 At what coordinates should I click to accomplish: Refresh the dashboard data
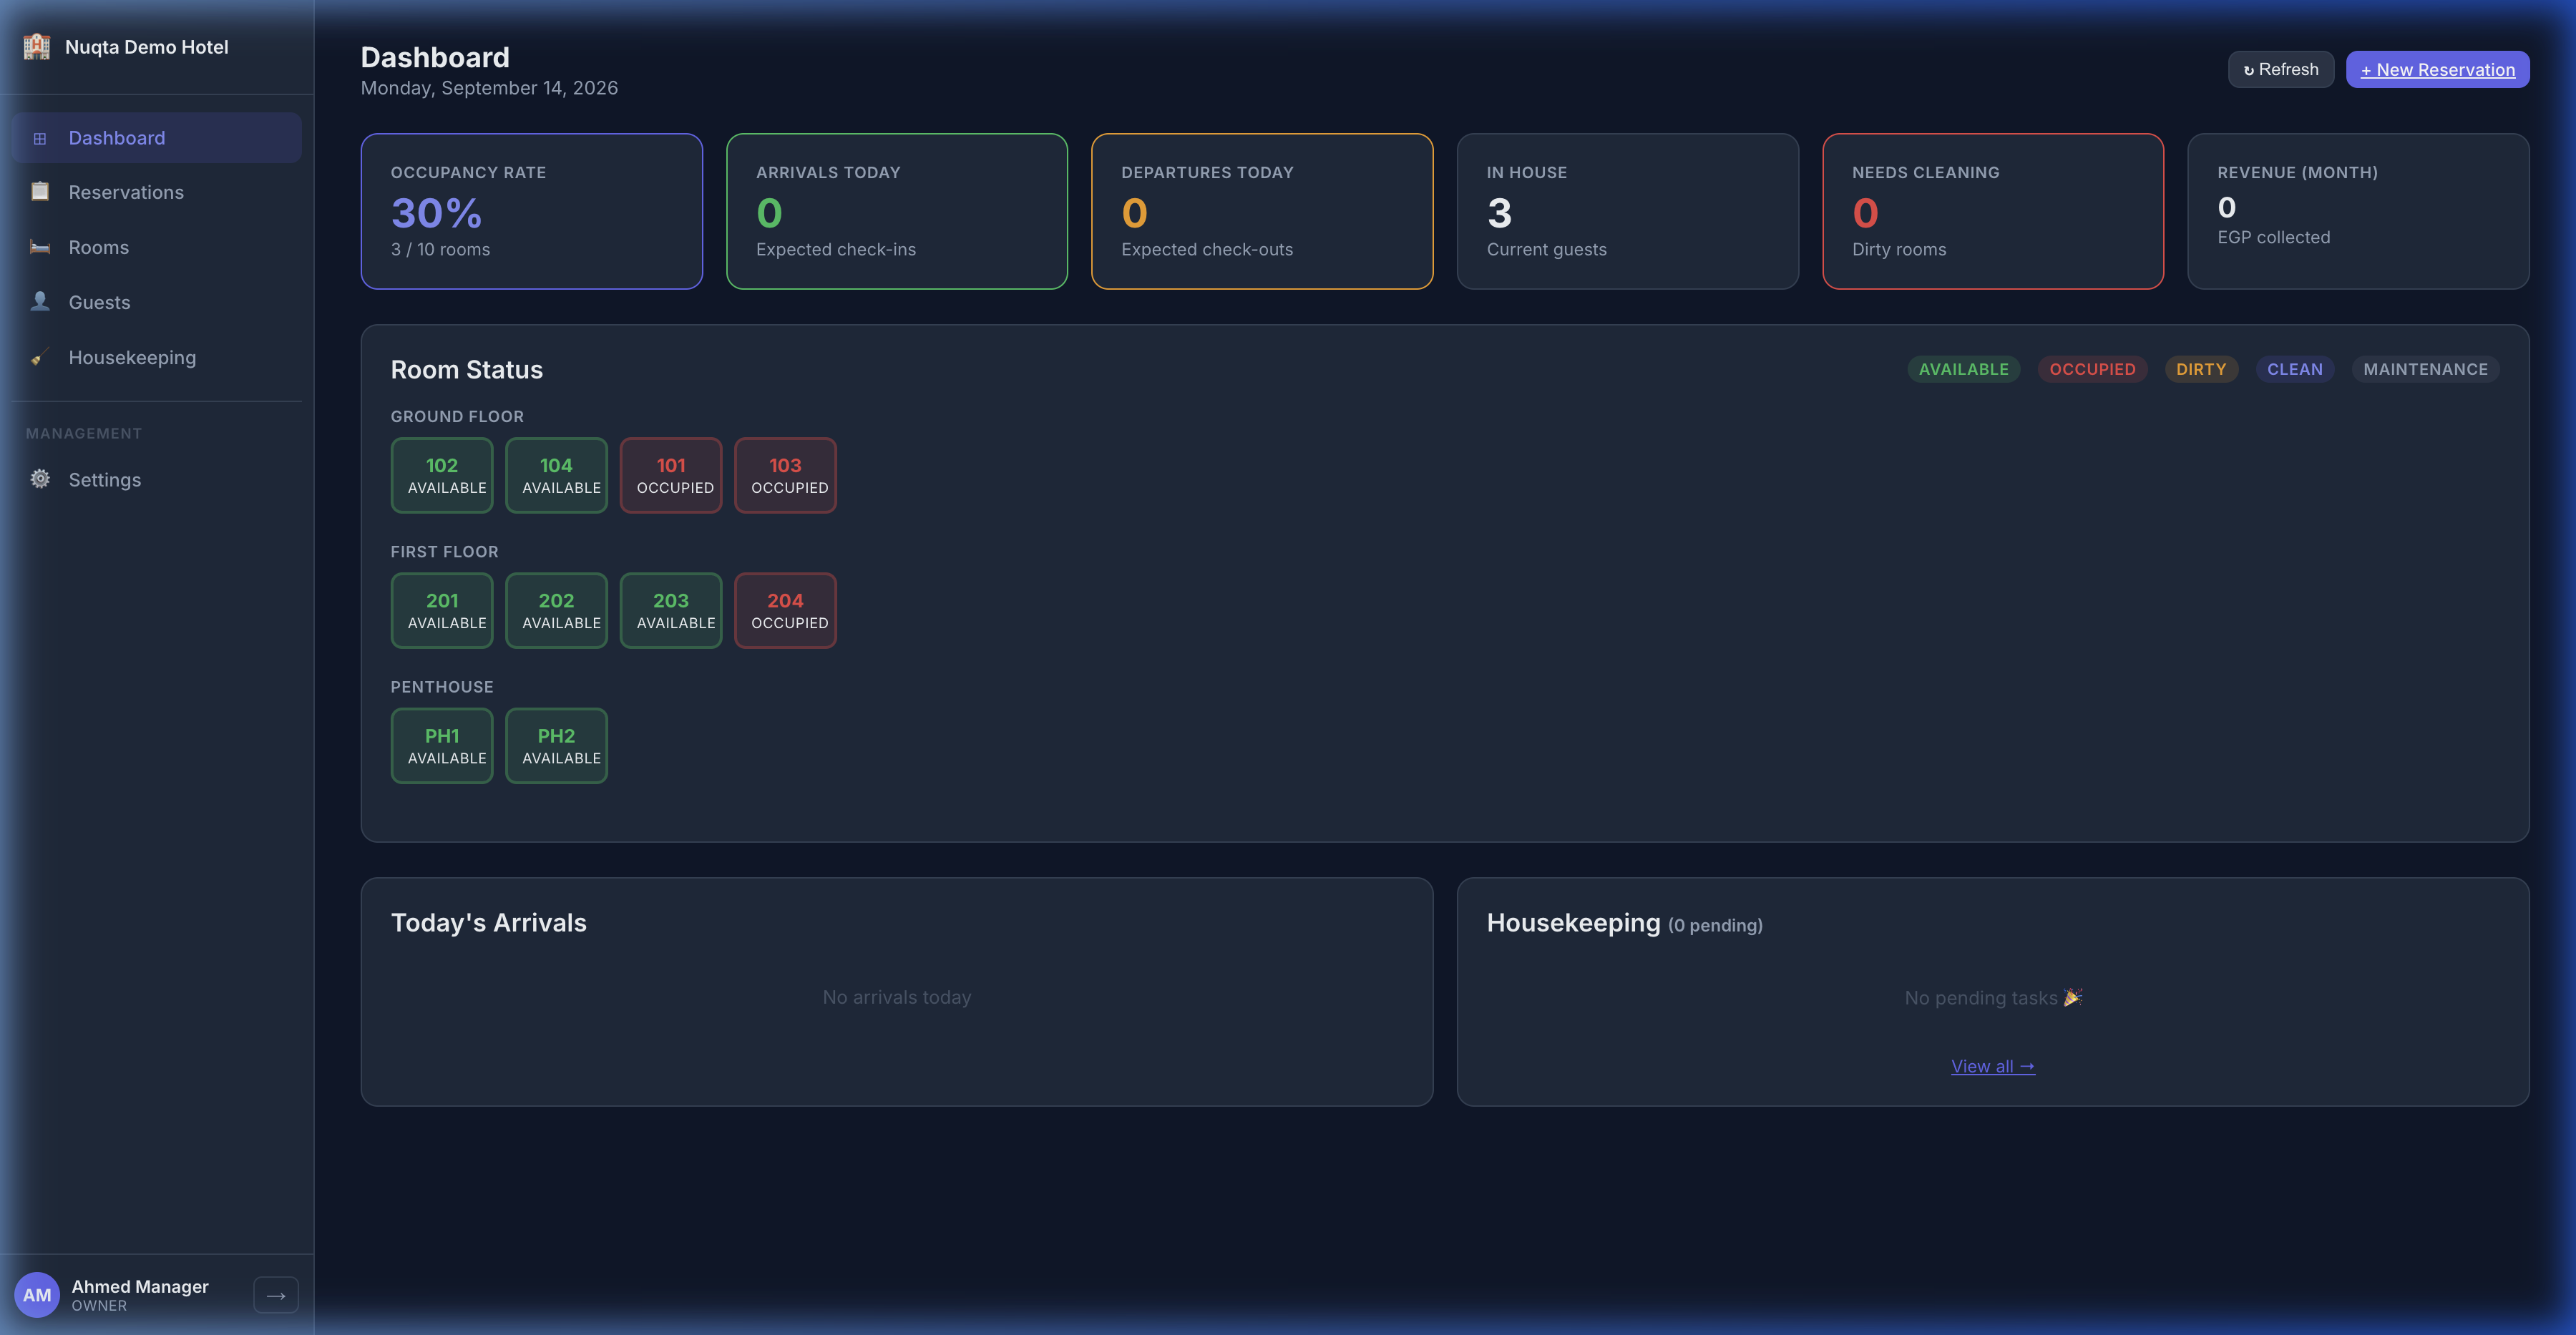pos(2281,69)
